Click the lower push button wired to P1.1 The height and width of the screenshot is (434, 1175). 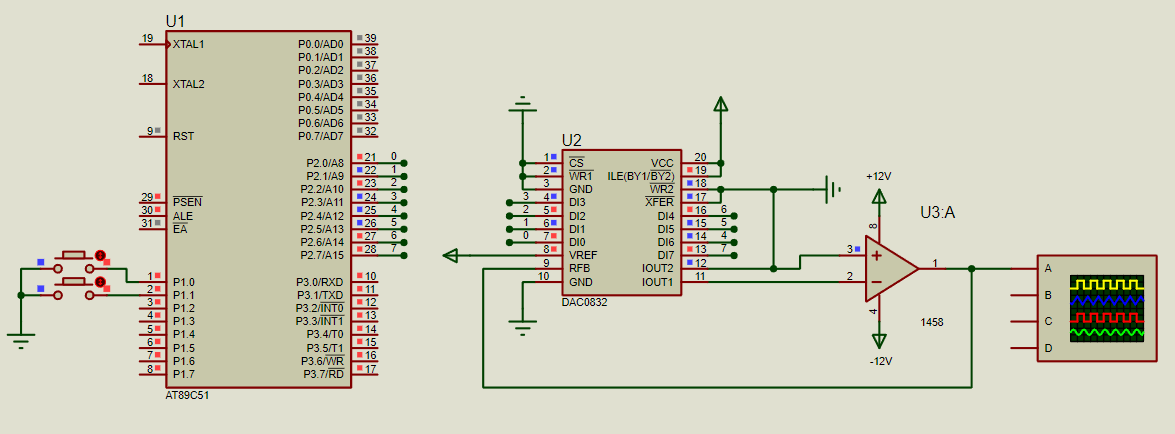click(73, 289)
